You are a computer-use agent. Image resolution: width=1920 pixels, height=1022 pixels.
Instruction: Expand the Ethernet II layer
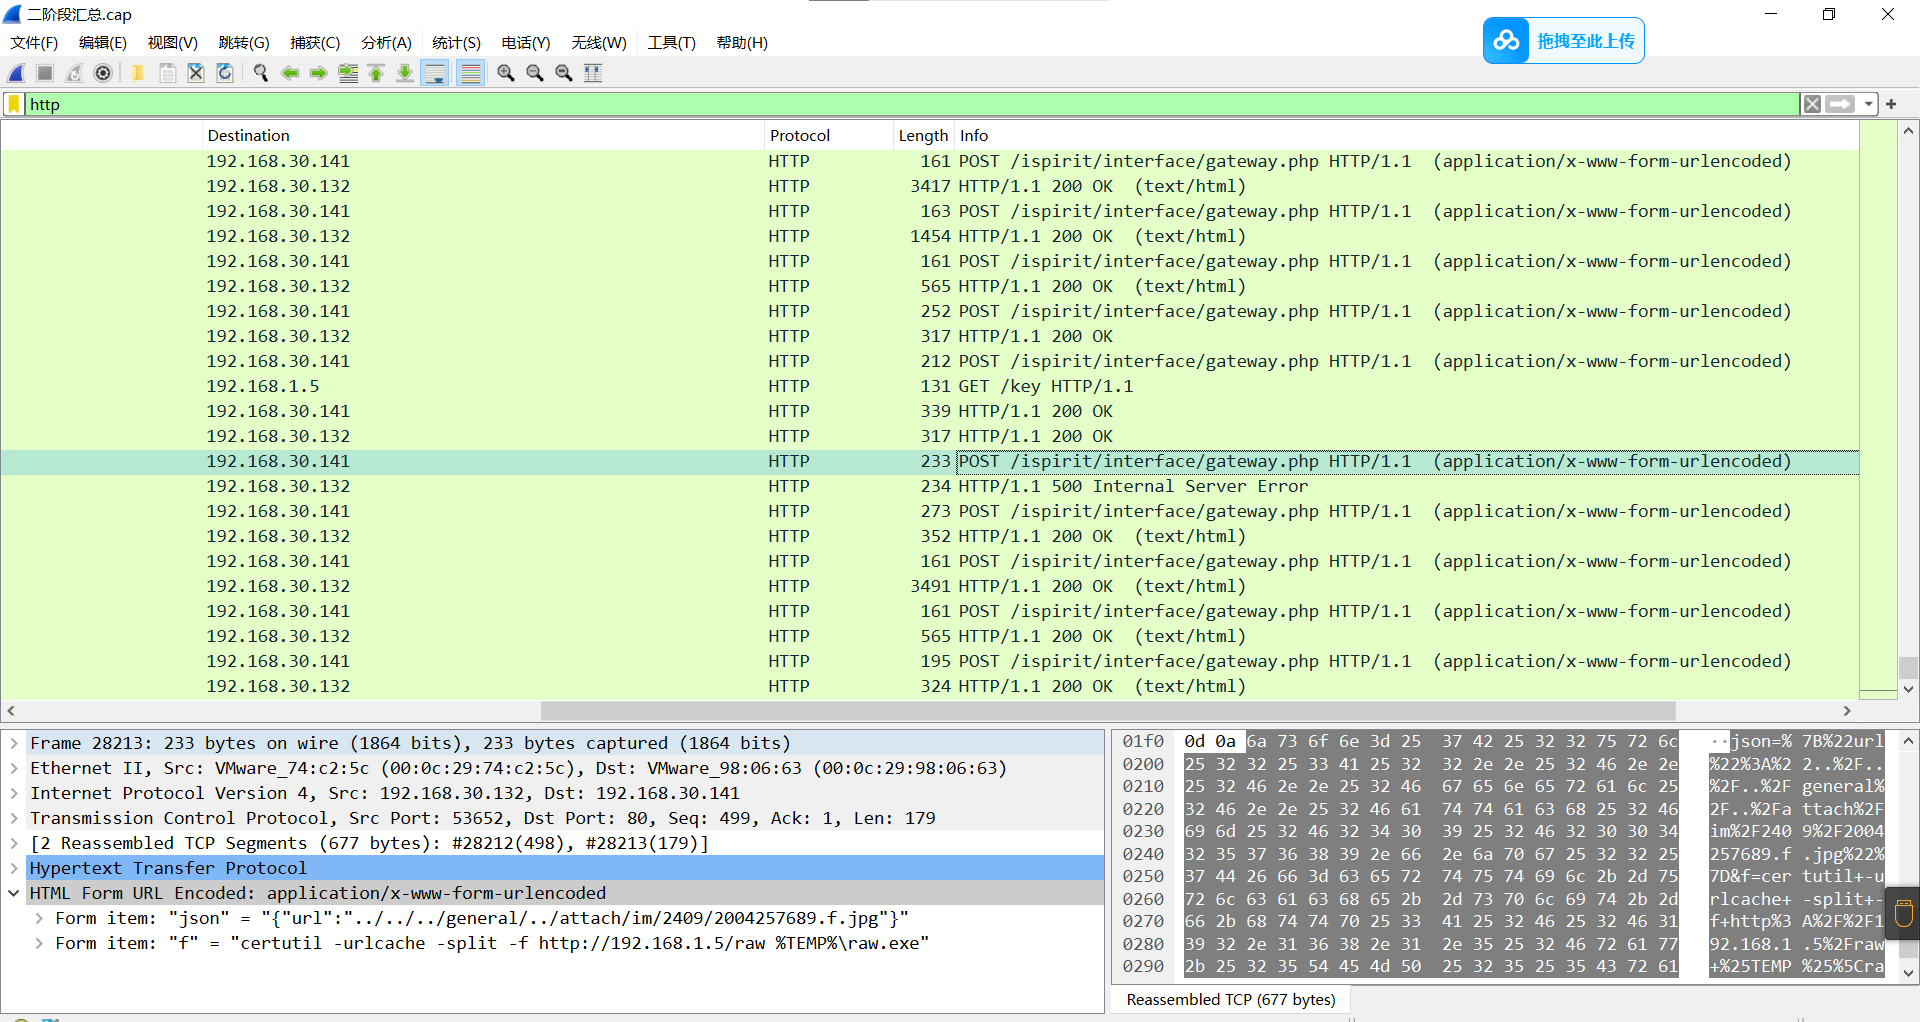pos(14,768)
